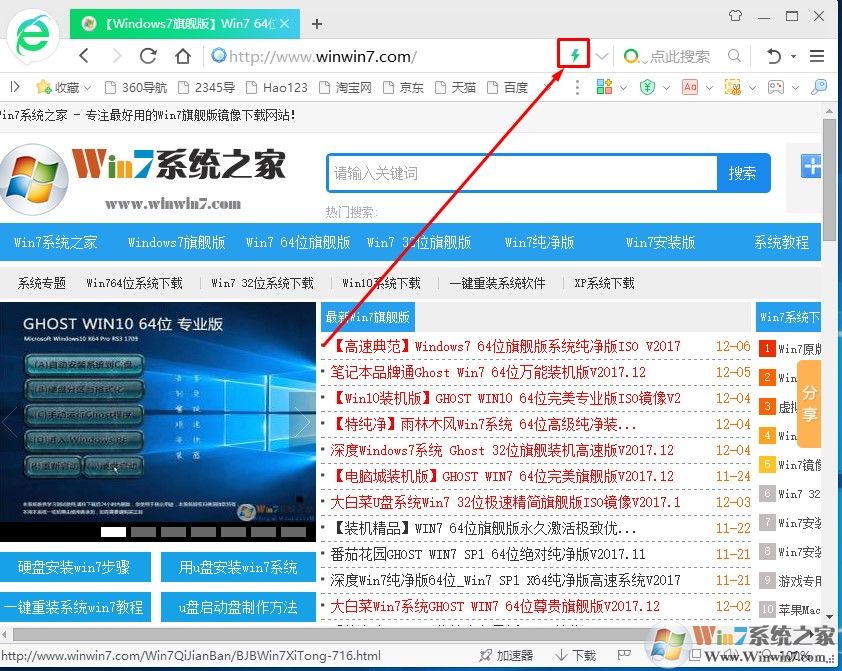Viewport: 842px width, 671px height.
Task: Click the blue plus icon at right
Action: tap(811, 166)
